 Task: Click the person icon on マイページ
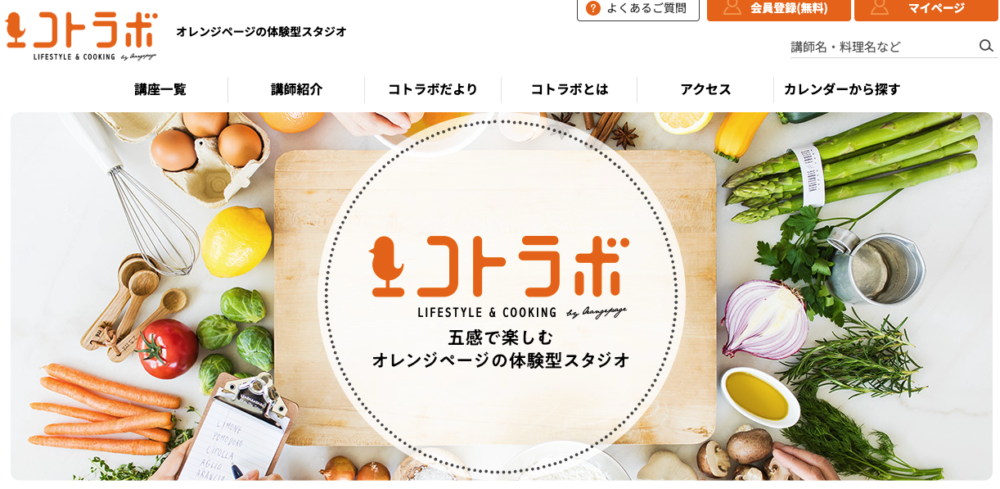point(880,8)
